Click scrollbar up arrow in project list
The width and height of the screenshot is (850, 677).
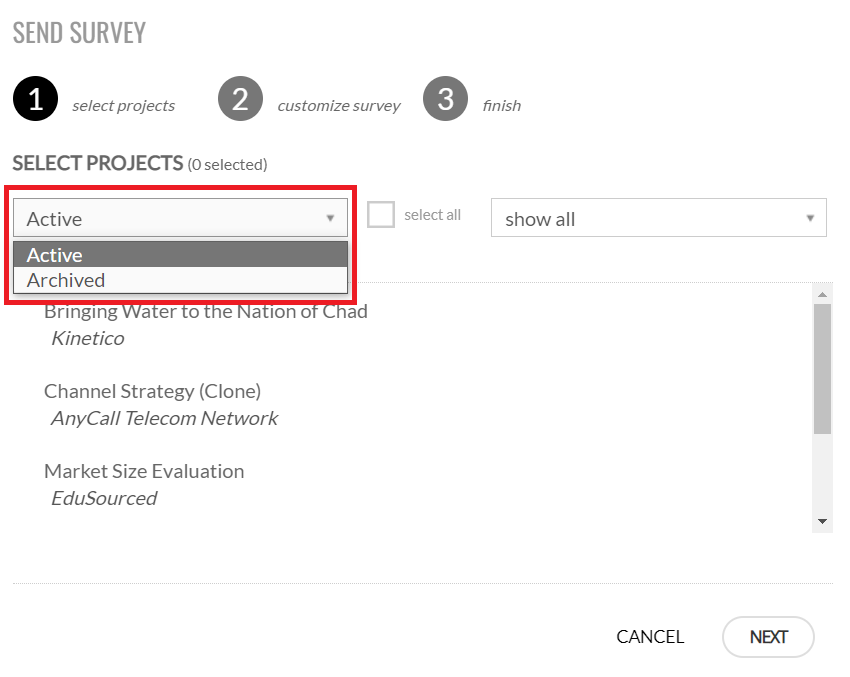click(x=822, y=294)
